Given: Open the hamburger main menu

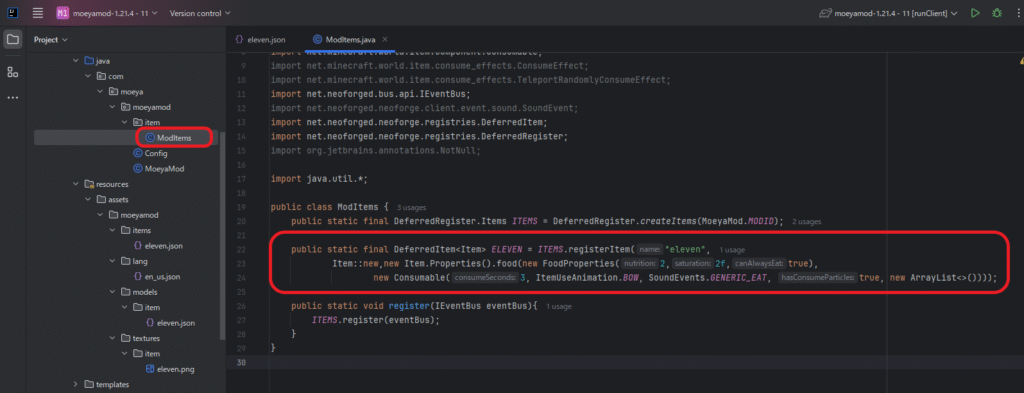Looking at the screenshot, I should [x=38, y=13].
